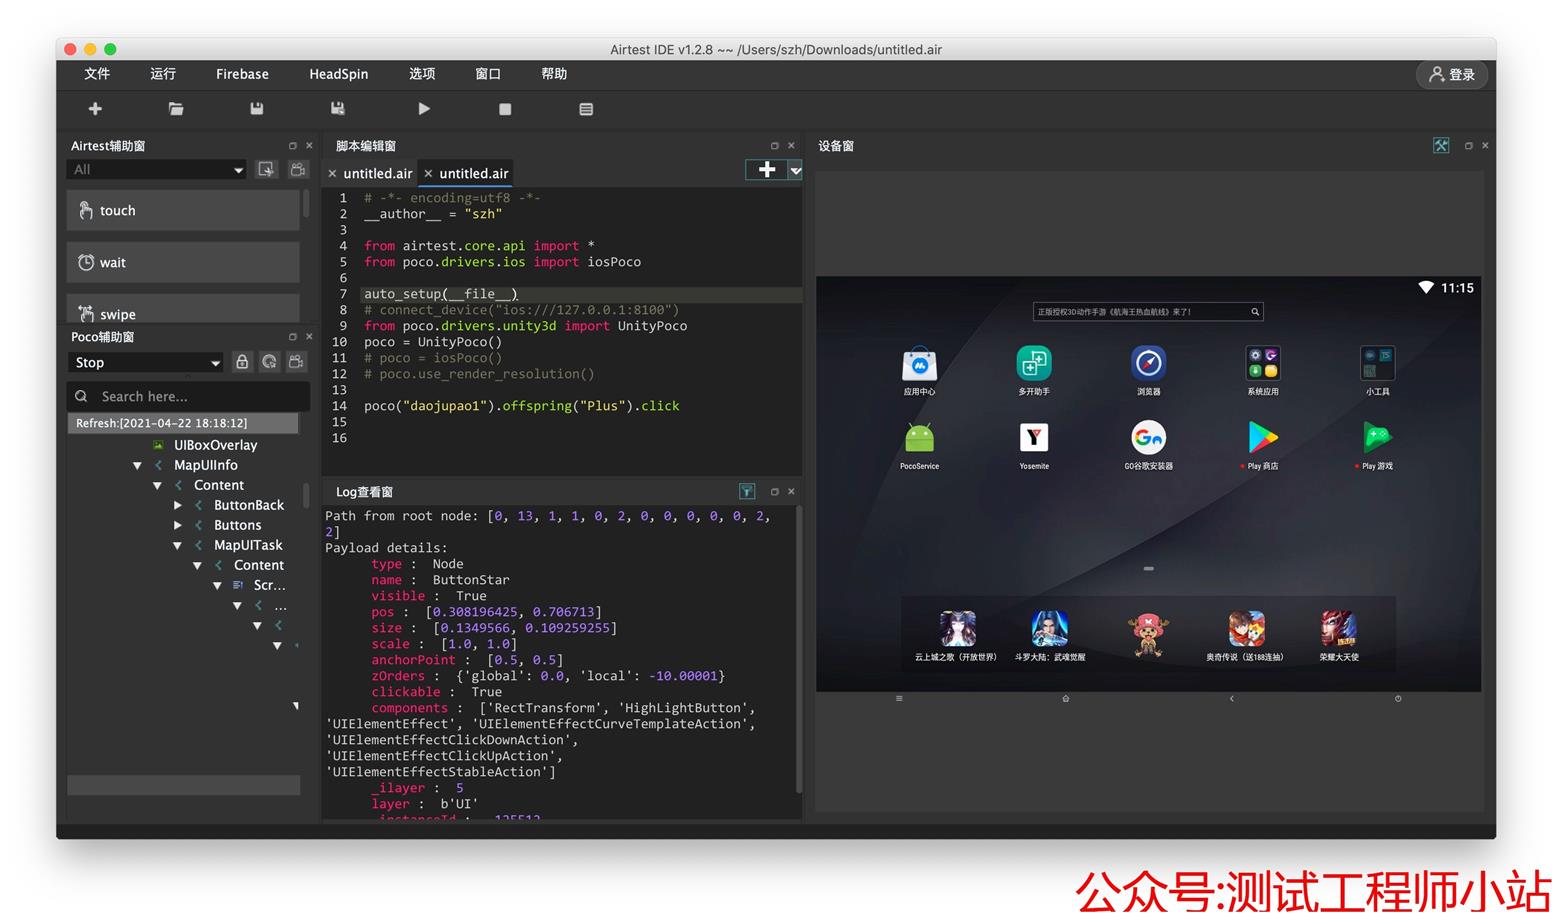Click the device window tools icon
The height and width of the screenshot is (913, 1552).
point(1441,146)
